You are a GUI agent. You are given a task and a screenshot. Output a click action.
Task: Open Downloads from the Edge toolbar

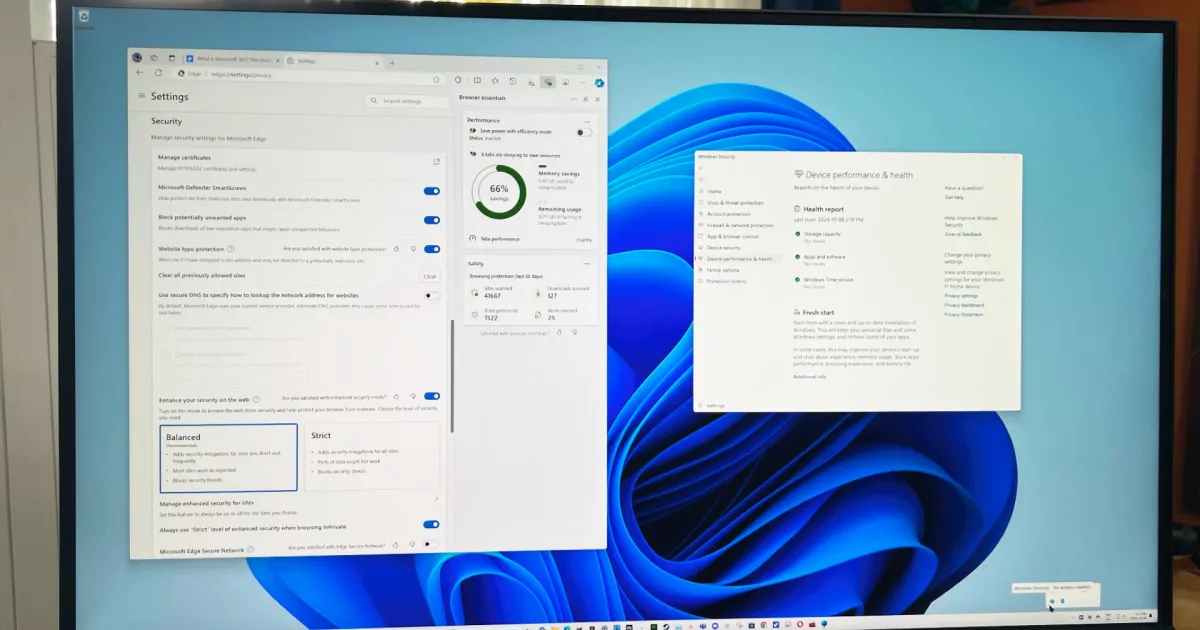[x=531, y=81]
